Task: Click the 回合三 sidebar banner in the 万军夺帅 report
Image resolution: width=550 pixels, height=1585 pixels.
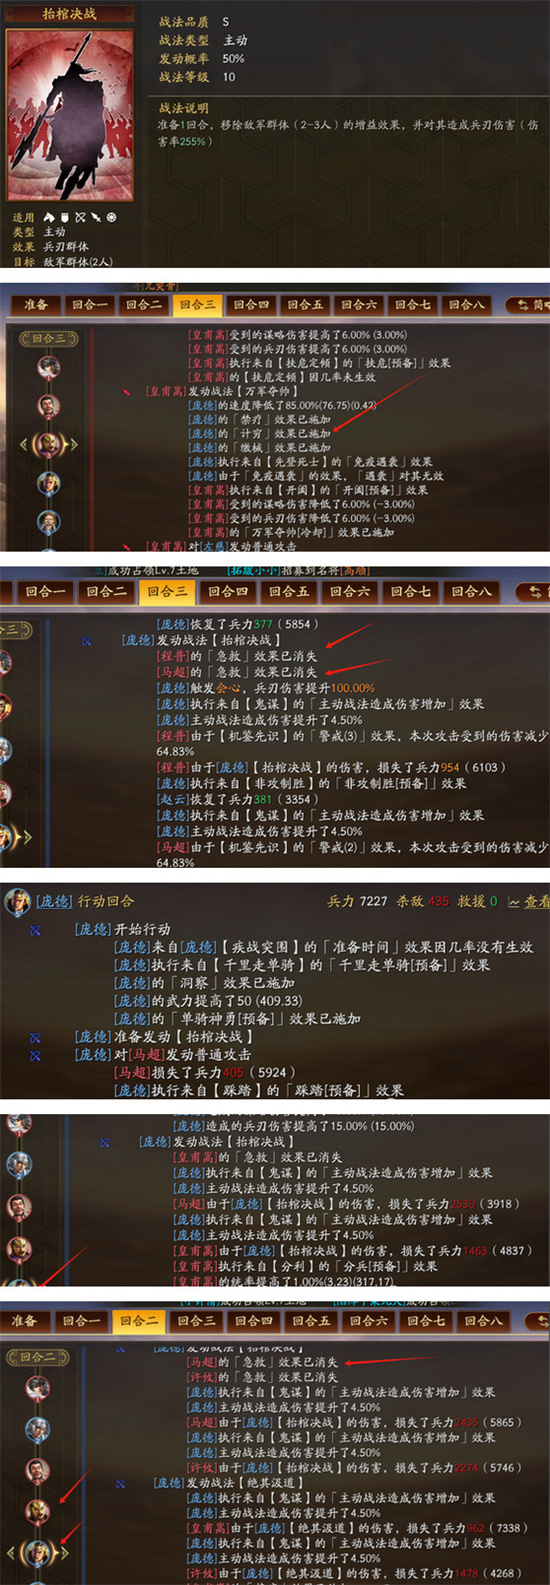Action: click(x=48, y=338)
